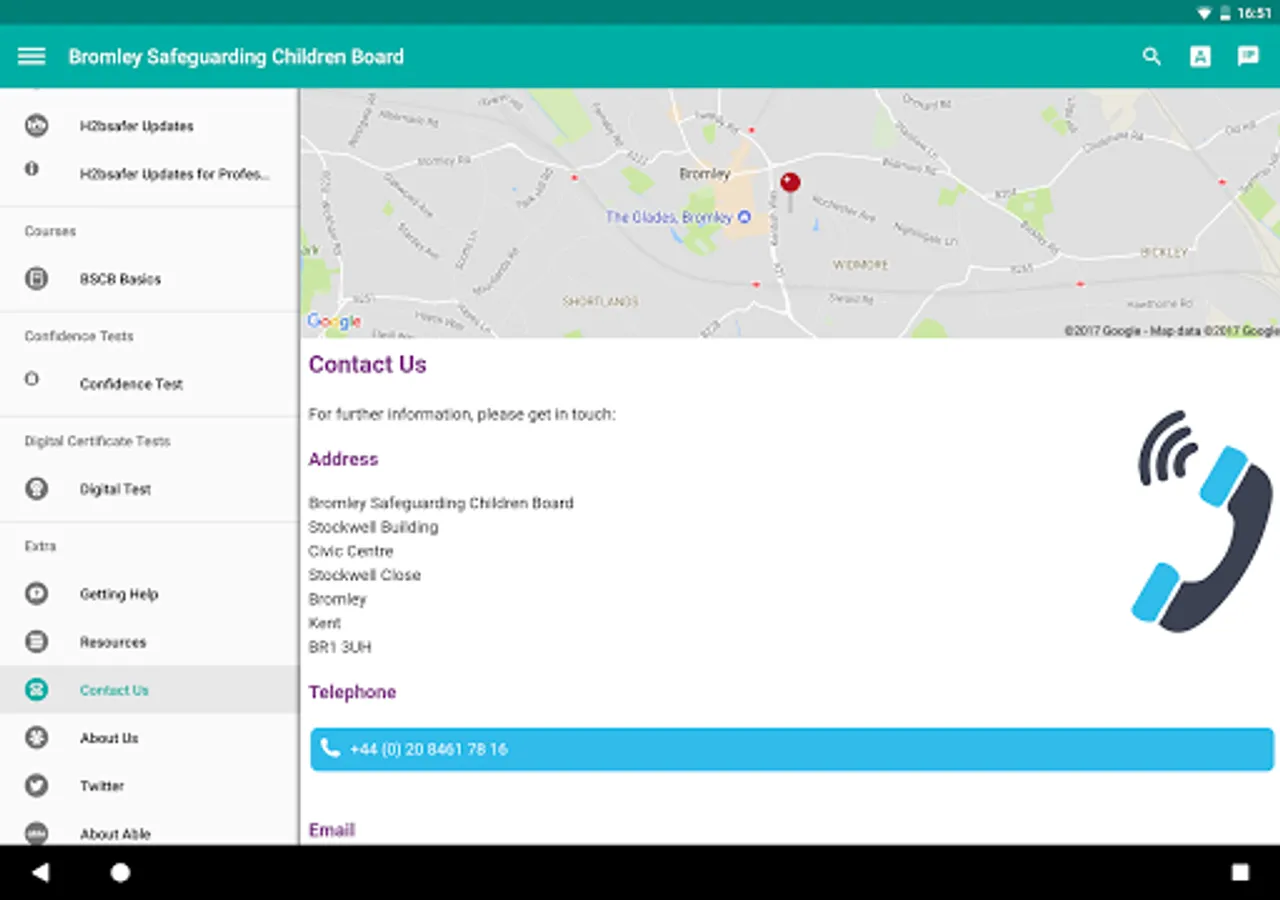1280x900 pixels.
Task: Click the info icon beside H2bsafer Updates for Professionals
Action: pos(32,169)
